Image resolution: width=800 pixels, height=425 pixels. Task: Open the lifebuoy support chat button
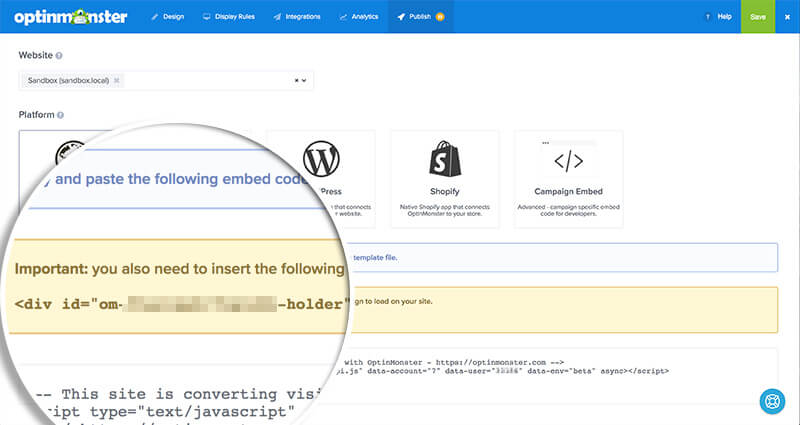click(x=772, y=401)
